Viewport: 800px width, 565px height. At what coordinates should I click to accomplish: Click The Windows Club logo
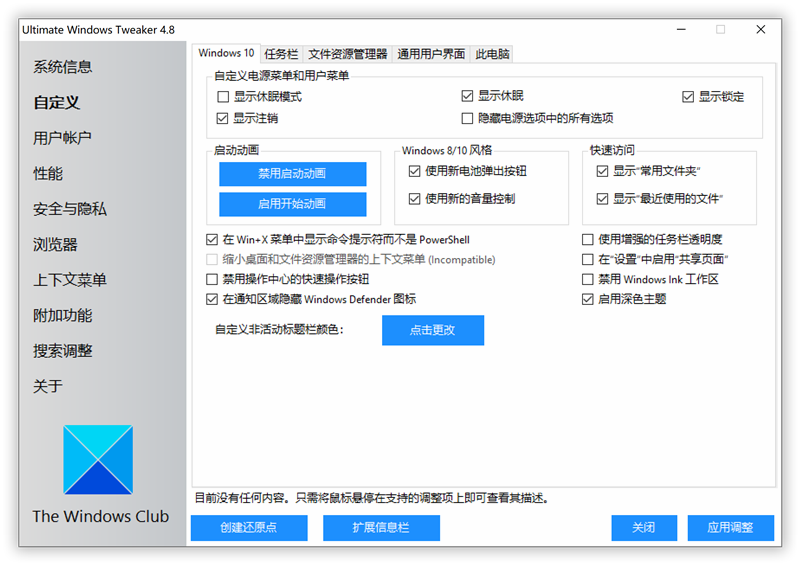point(98,459)
